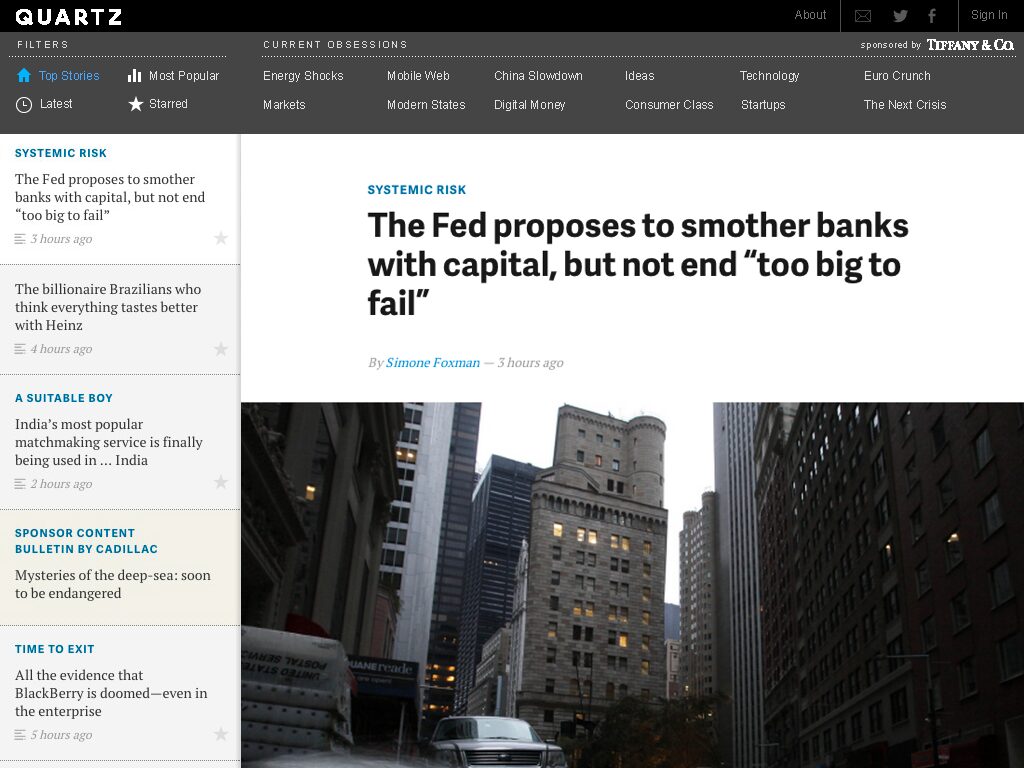Open sidebar story about Fed smothering banks
The image size is (1024, 768).
pyautogui.click(x=110, y=197)
